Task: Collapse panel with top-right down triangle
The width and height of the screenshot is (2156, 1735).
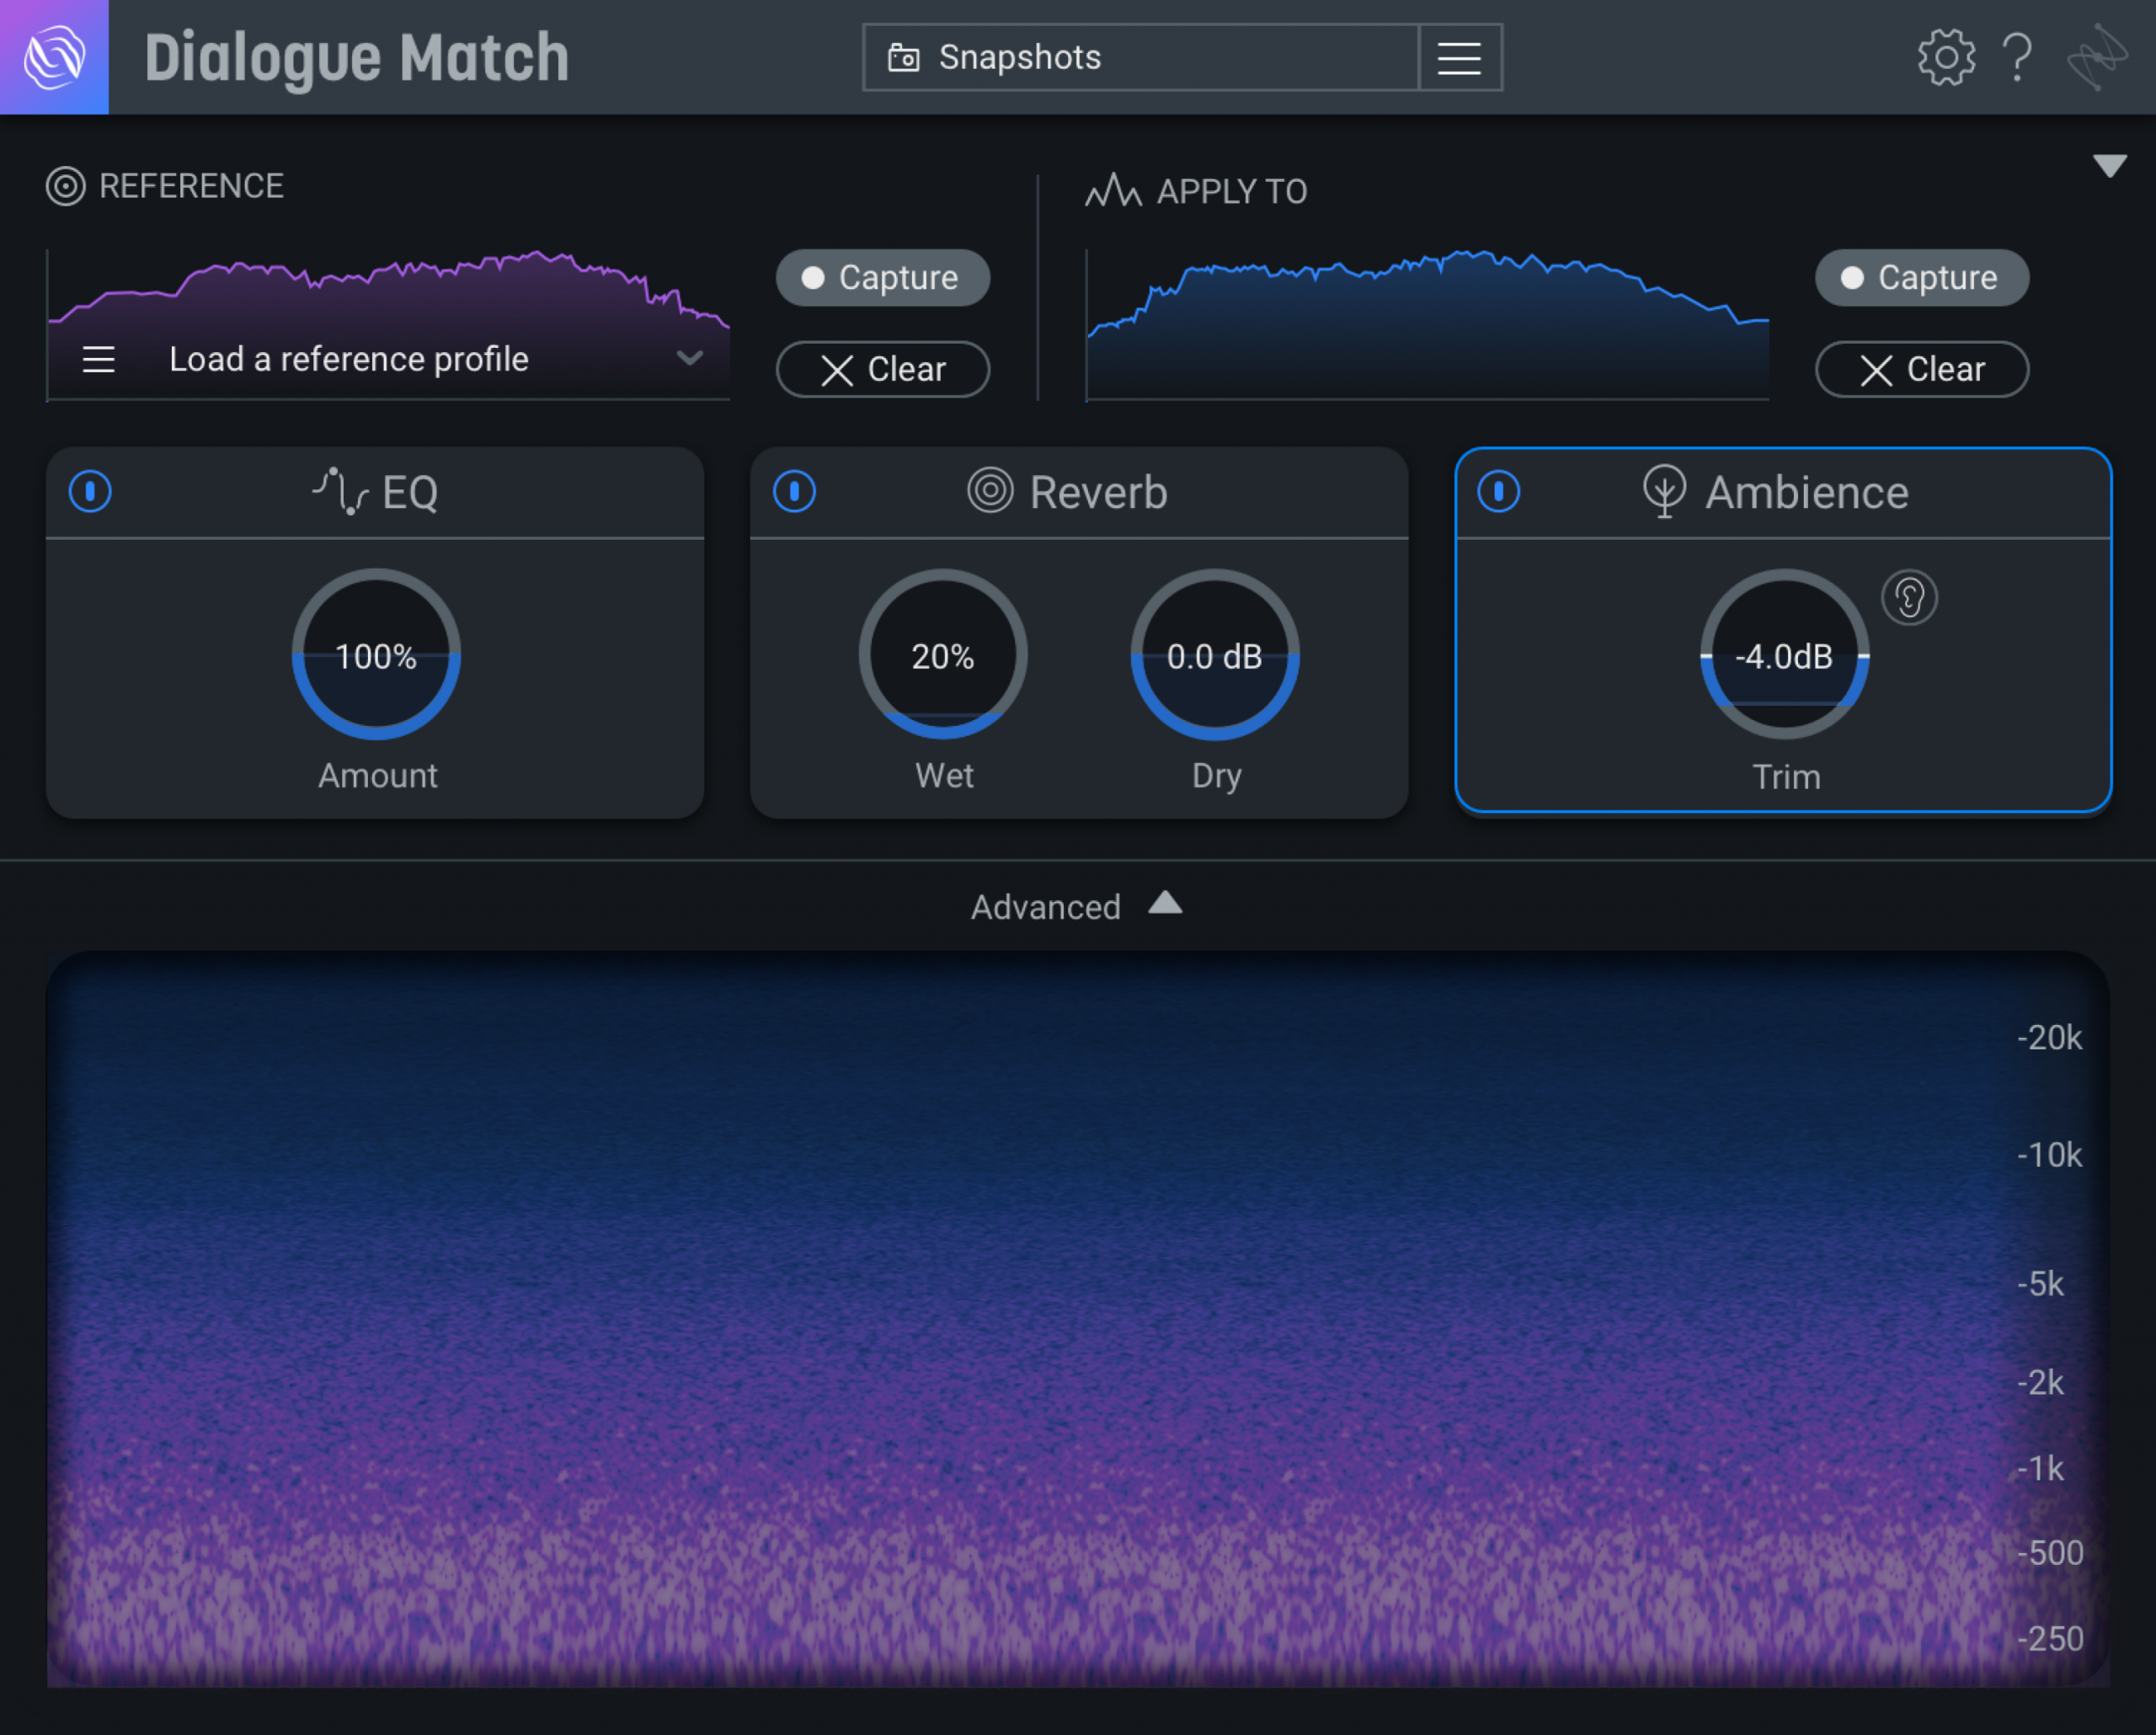Action: tap(2109, 166)
